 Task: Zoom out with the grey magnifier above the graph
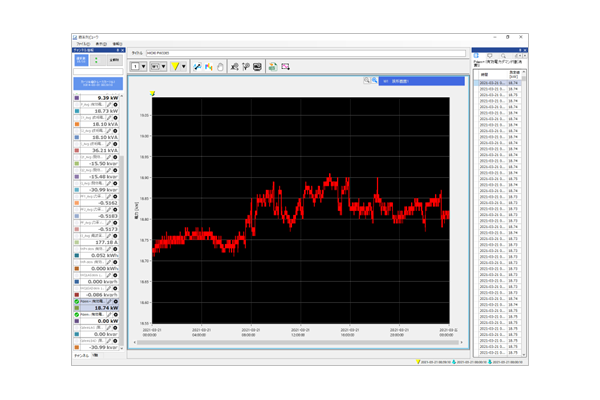coord(367,80)
